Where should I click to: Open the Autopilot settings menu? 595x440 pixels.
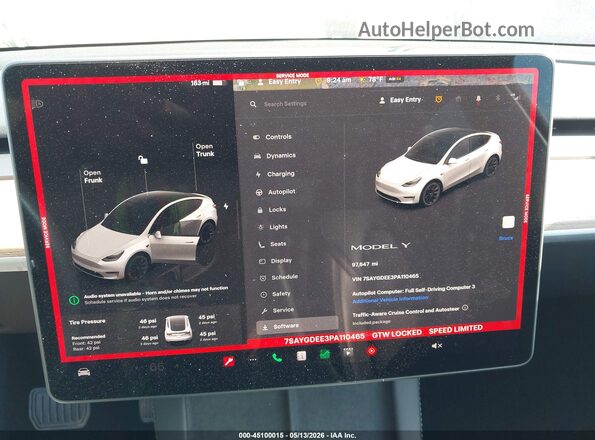[276, 192]
